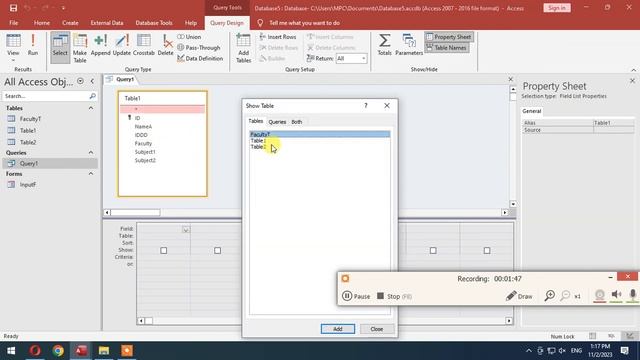
Task: Click the Tell me lightbulb search
Action: point(260,23)
